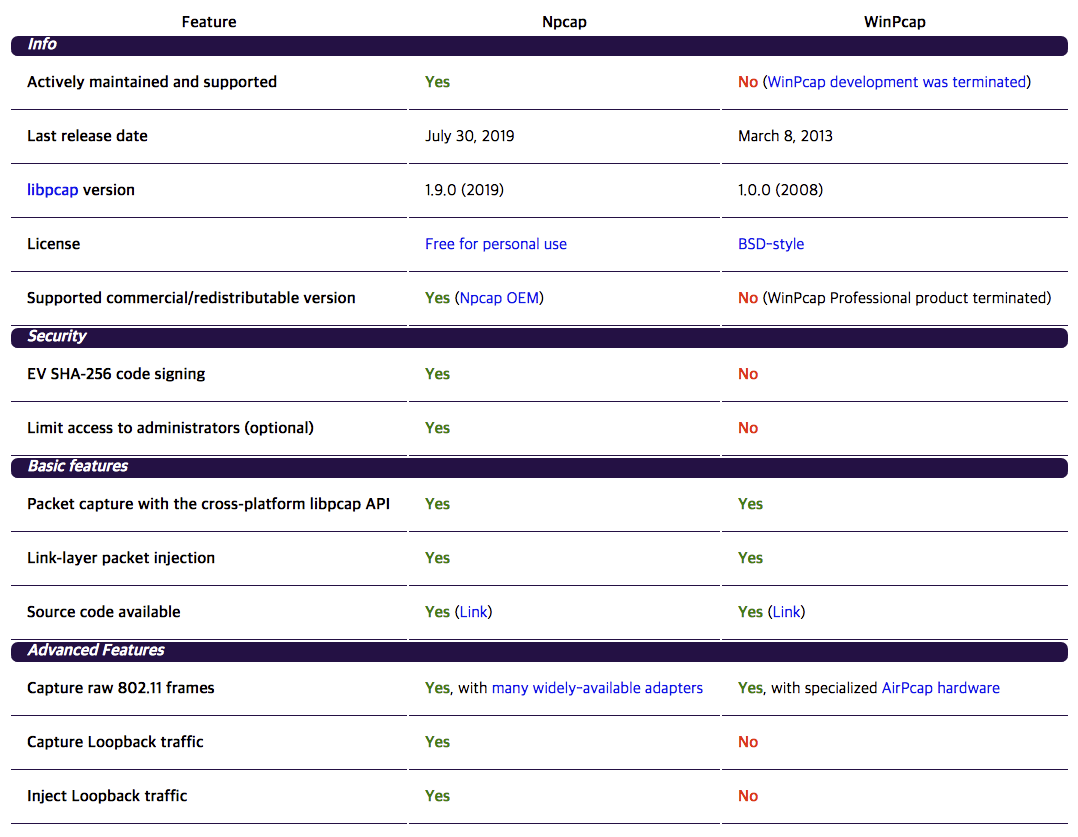This screenshot has height=837, width=1078.
Task: Click 'Actively maintained and supported' row label
Action: [x=152, y=82]
